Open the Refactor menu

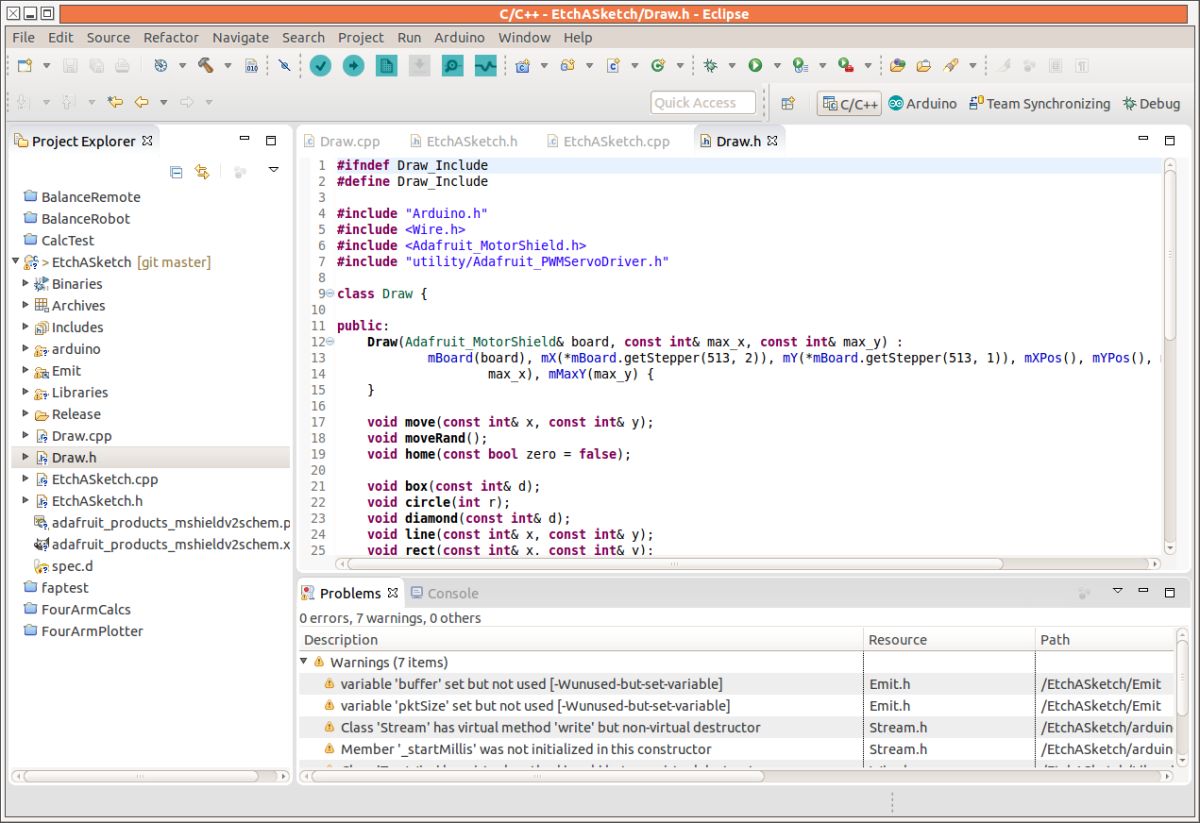[170, 37]
